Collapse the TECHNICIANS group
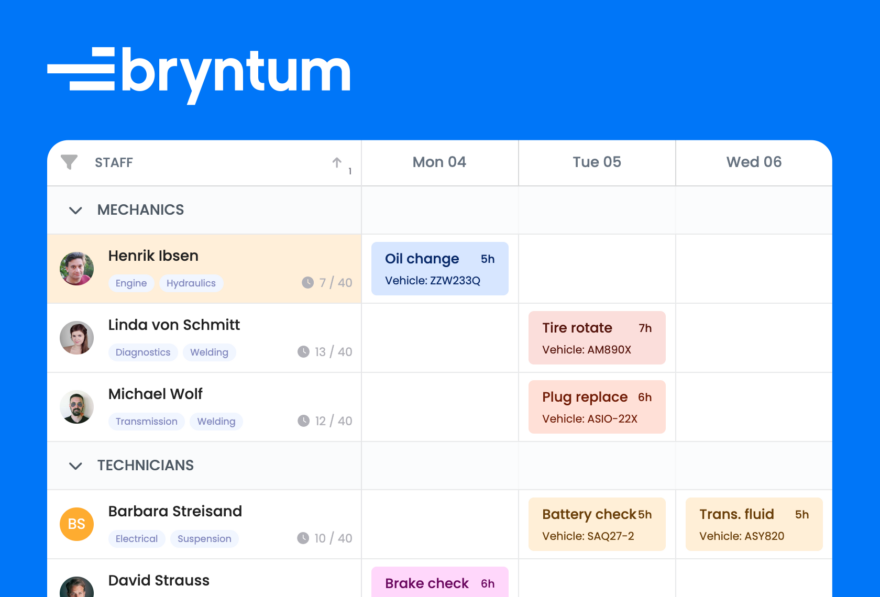Viewport: 880px width, 597px height. click(x=76, y=465)
